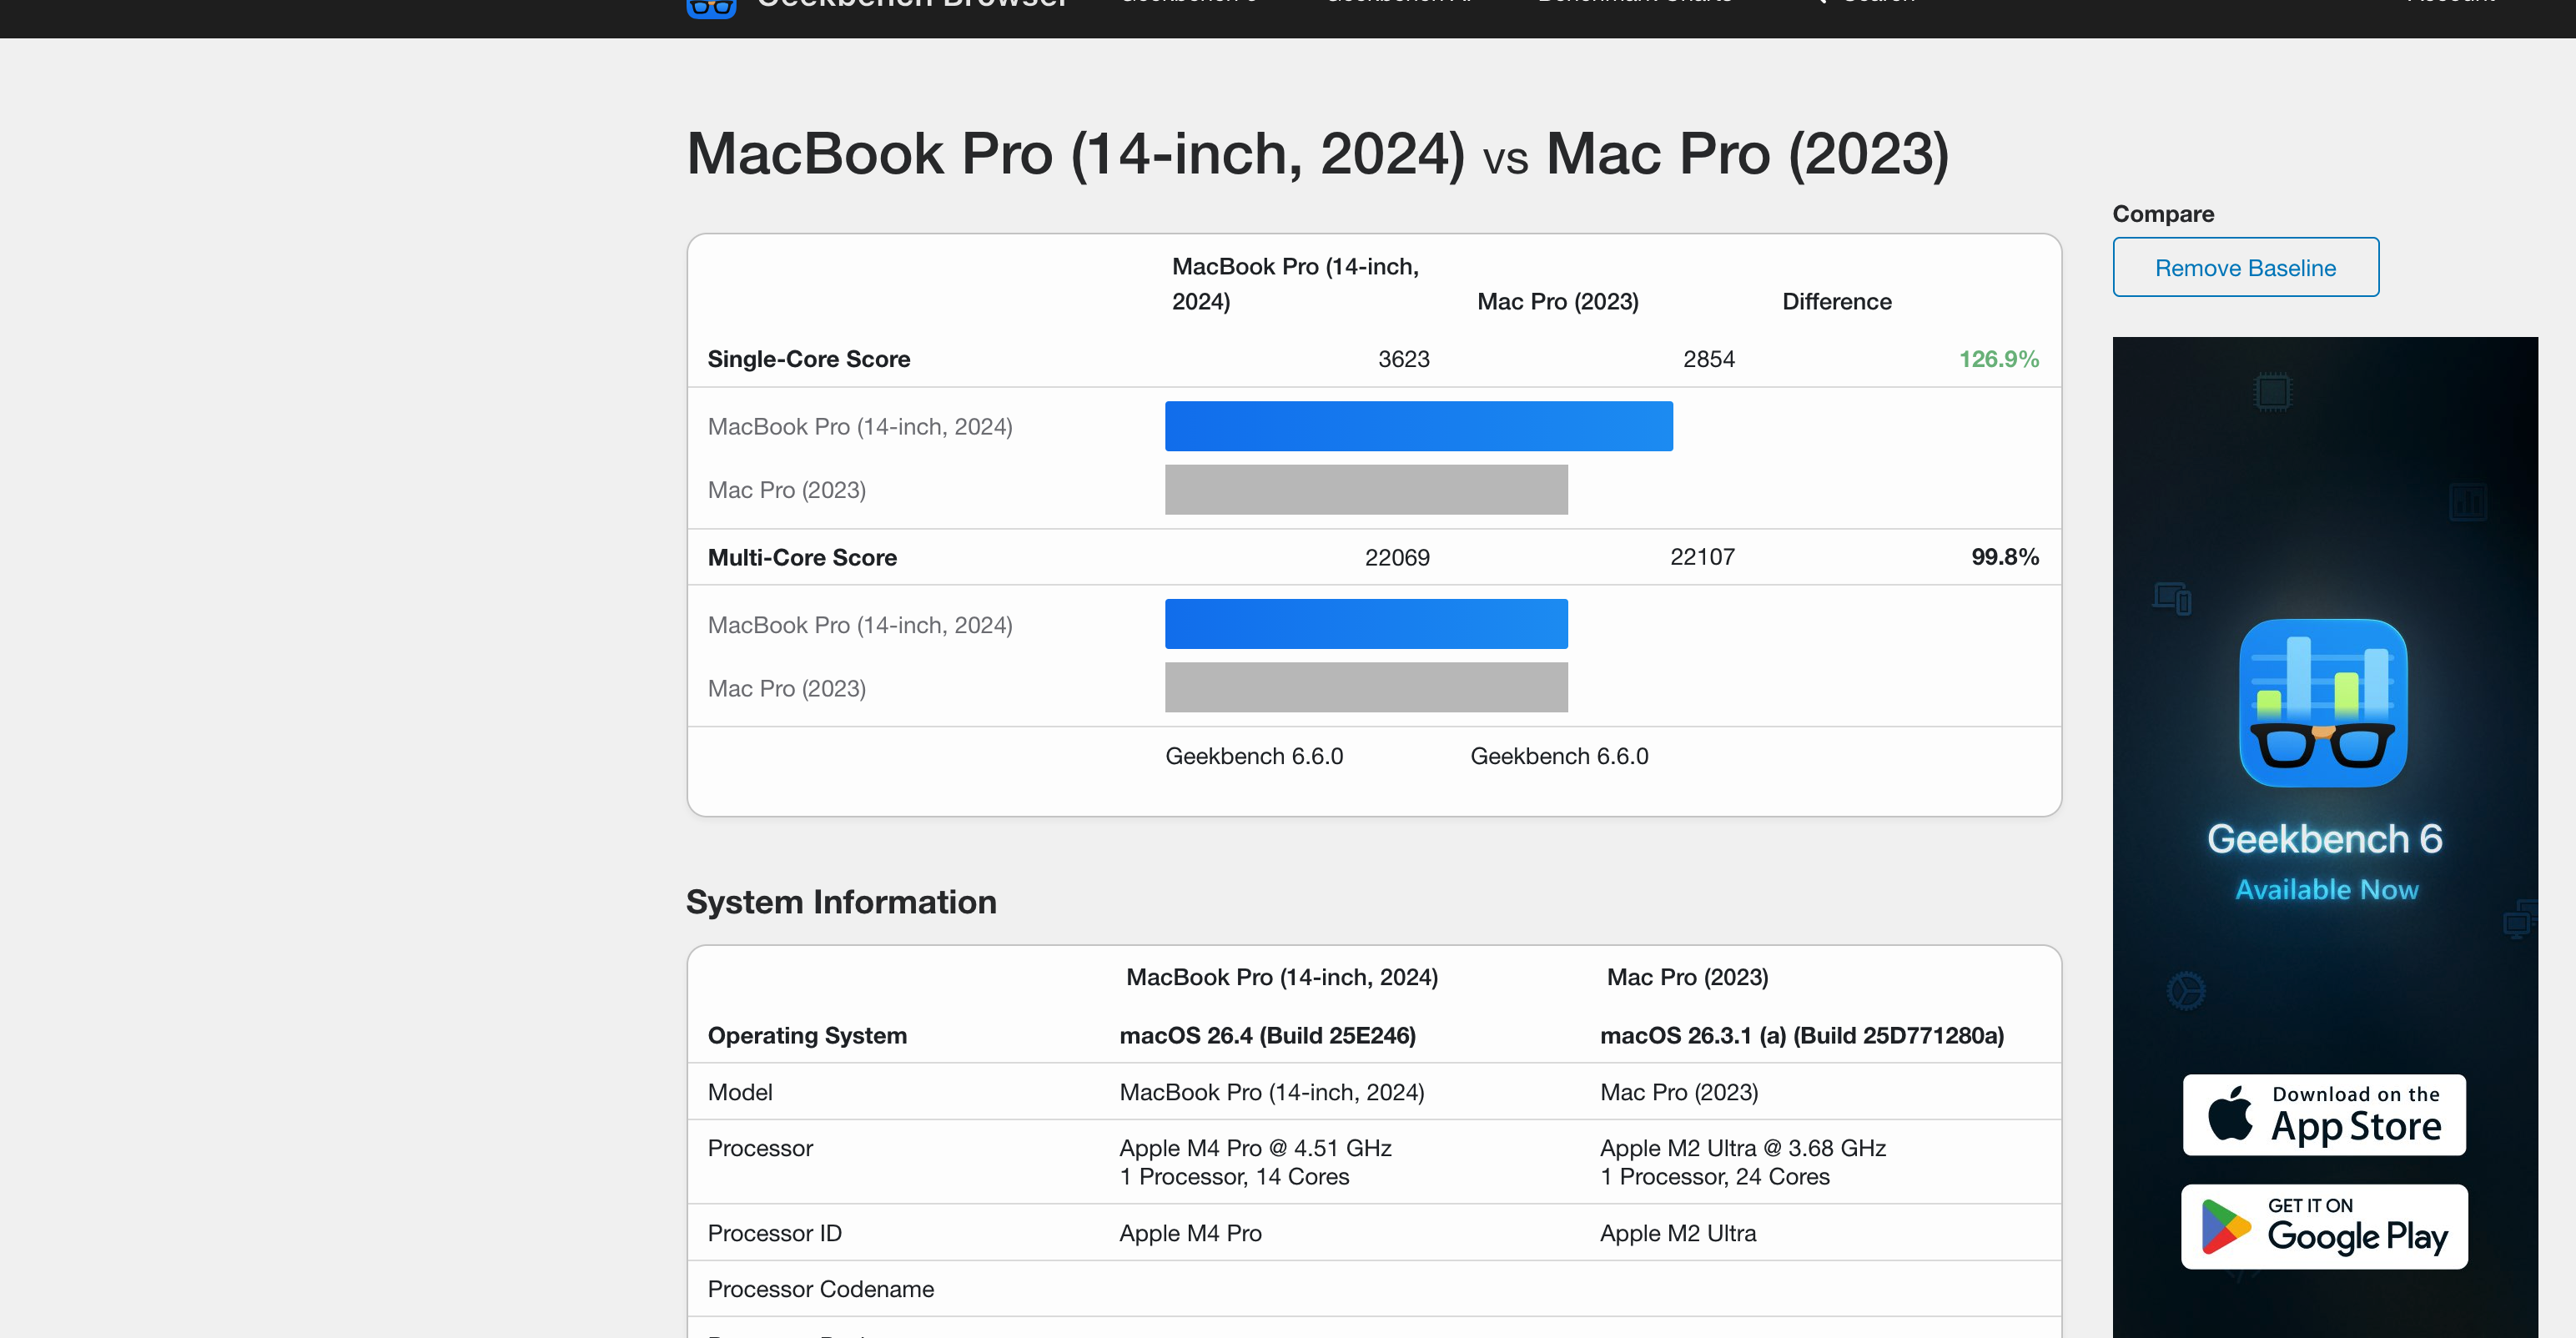This screenshot has width=2576, height=1338.
Task: Click the gear icon in the ad's lower left
Action: [x=2186, y=991]
